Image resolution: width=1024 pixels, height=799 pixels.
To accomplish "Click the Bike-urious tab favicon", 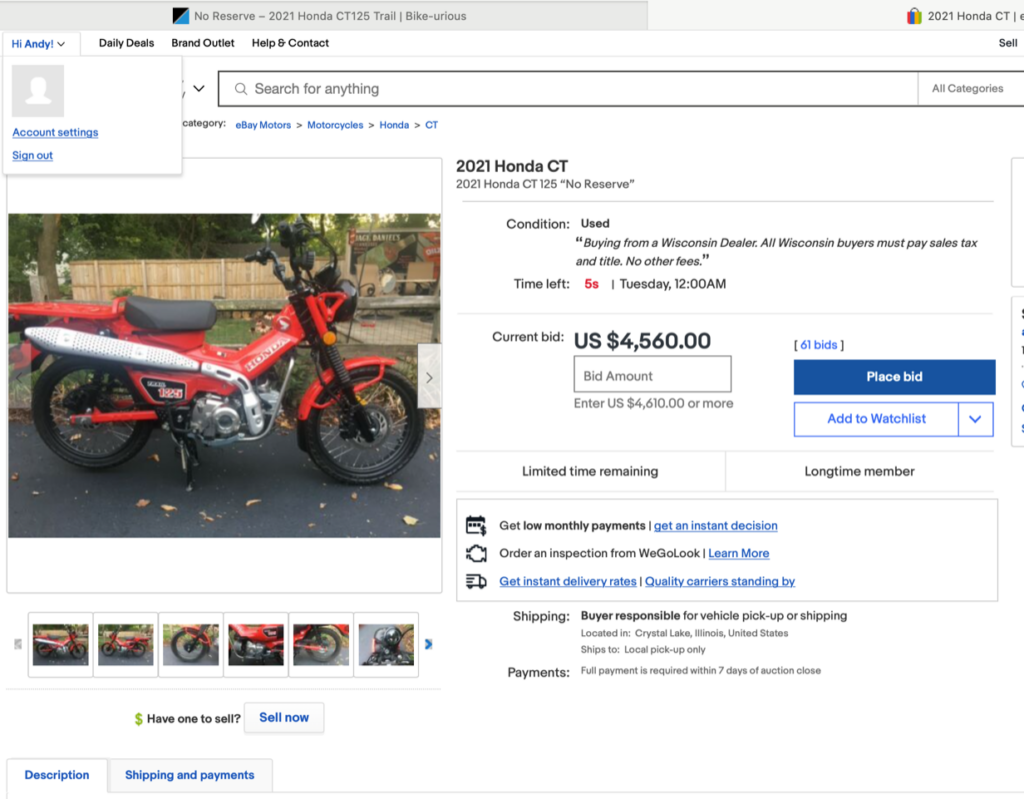I will 181,16.
